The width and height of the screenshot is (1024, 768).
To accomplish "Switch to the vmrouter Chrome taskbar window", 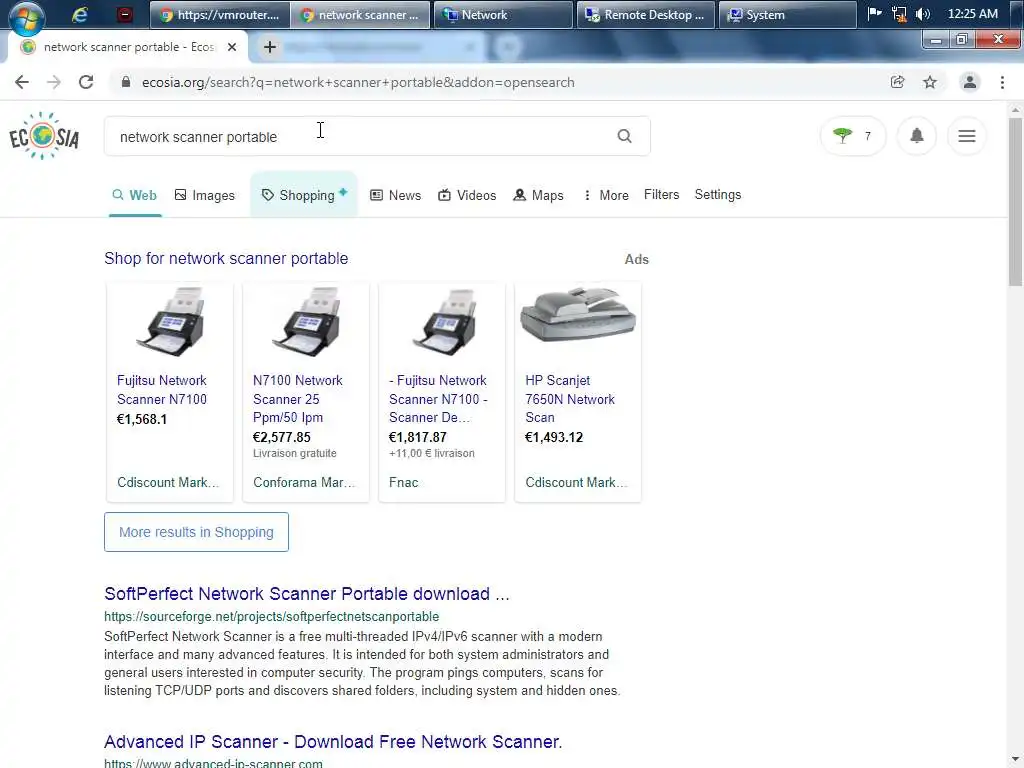I will tap(219, 14).
